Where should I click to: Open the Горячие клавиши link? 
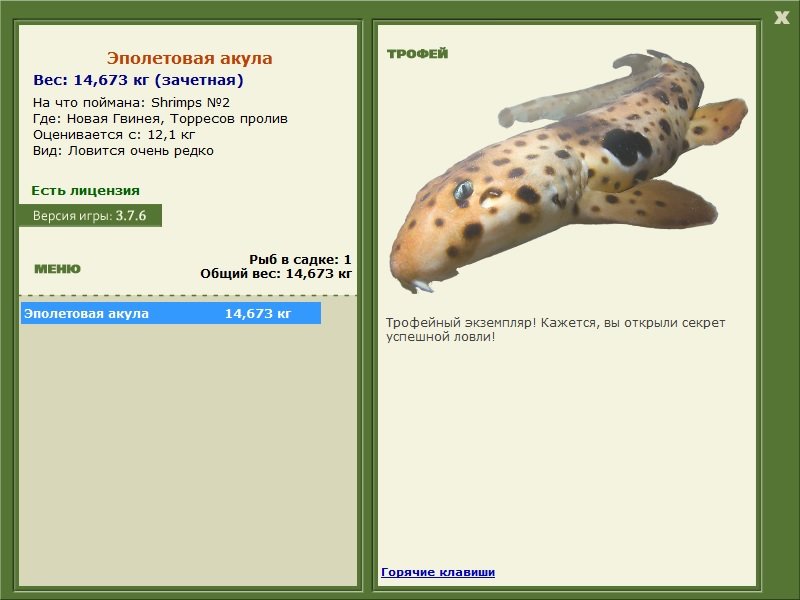click(438, 572)
